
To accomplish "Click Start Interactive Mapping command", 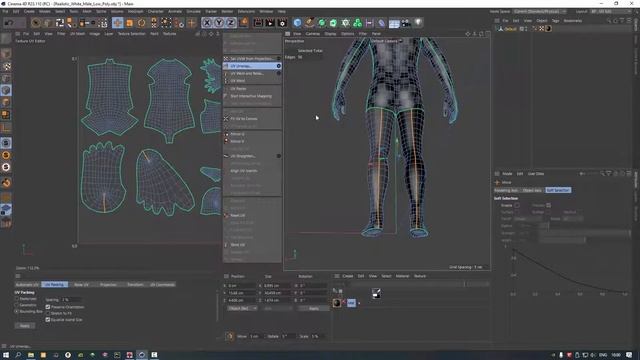I will pyautogui.click(x=252, y=96).
